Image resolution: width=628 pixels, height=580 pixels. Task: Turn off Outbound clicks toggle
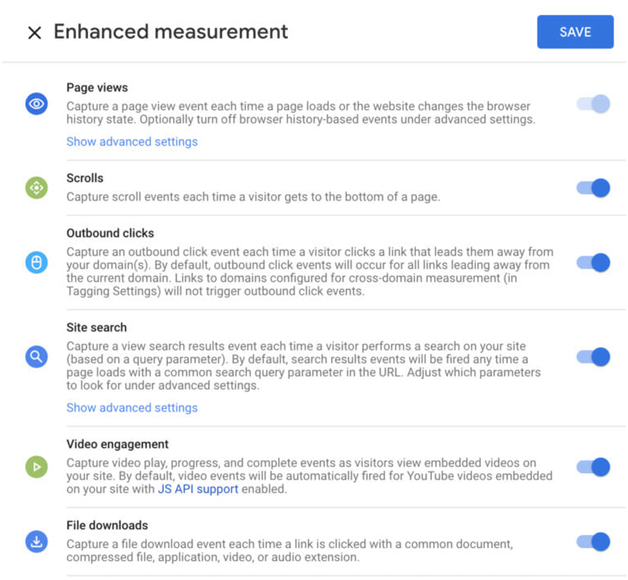click(593, 263)
